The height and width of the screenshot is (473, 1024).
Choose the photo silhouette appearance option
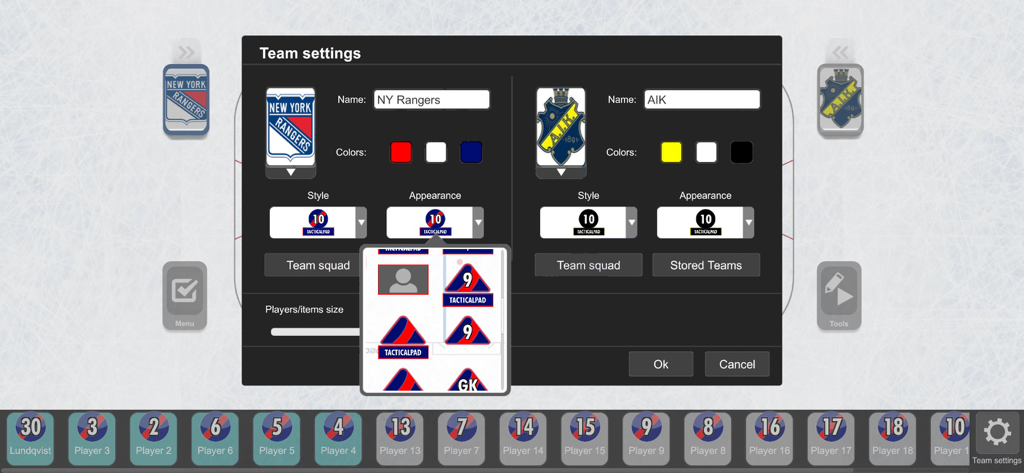pos(403,280)
